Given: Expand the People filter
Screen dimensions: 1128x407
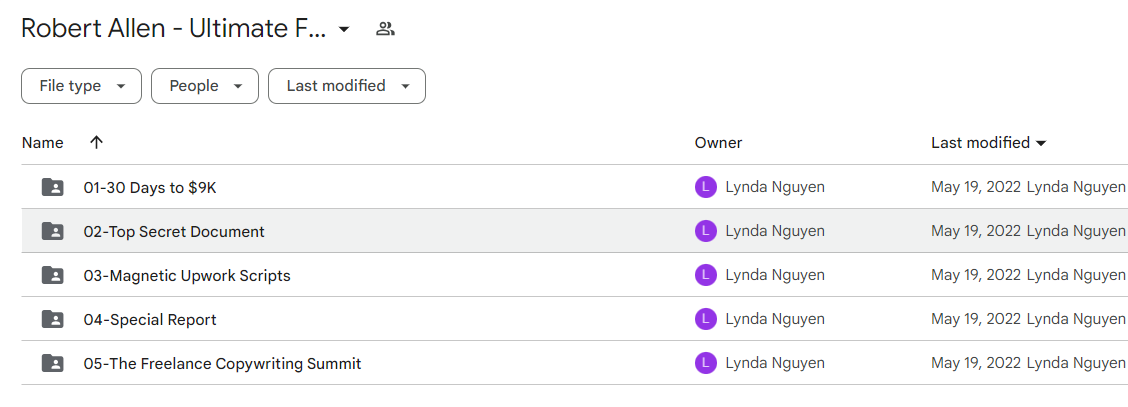Looking at the screenshot, I should click(x=205, y=86).
